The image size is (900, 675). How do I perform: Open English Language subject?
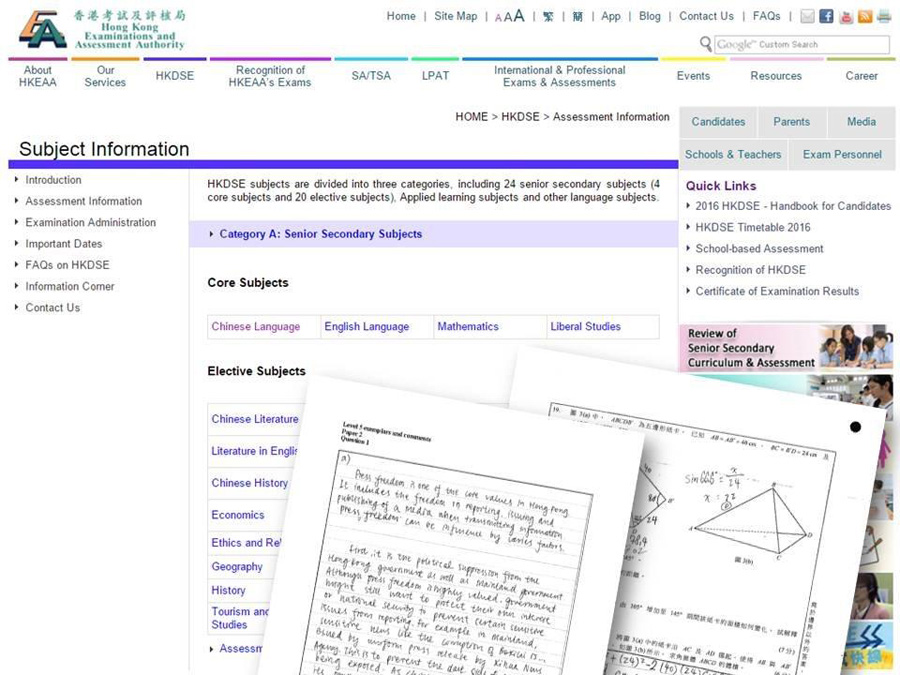(x=367, y=327)
